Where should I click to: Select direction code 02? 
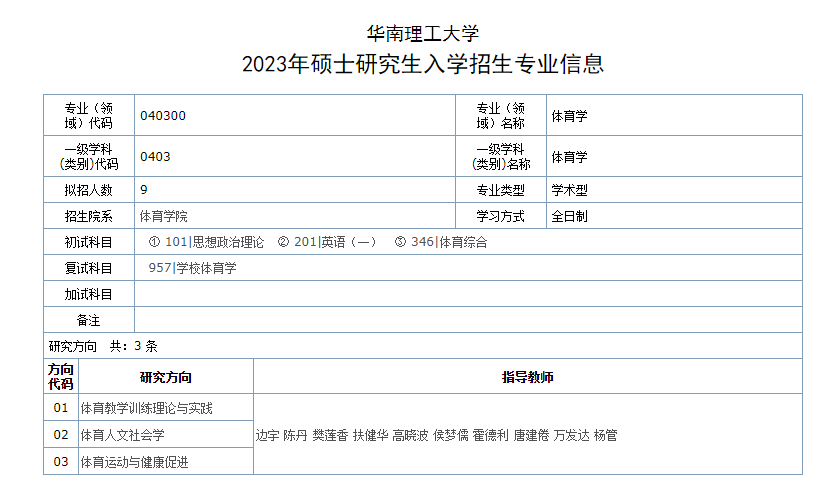click(x=61, y=435)
